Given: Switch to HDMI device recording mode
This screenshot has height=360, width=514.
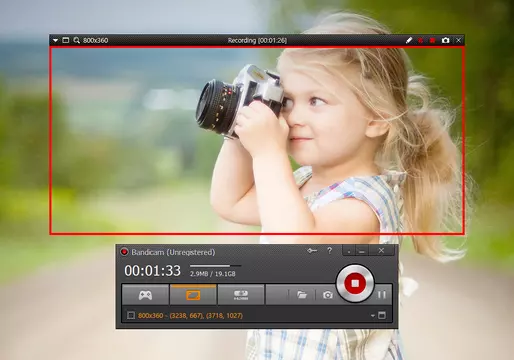Looking at the screenshot, I should (x=241, y=295).
